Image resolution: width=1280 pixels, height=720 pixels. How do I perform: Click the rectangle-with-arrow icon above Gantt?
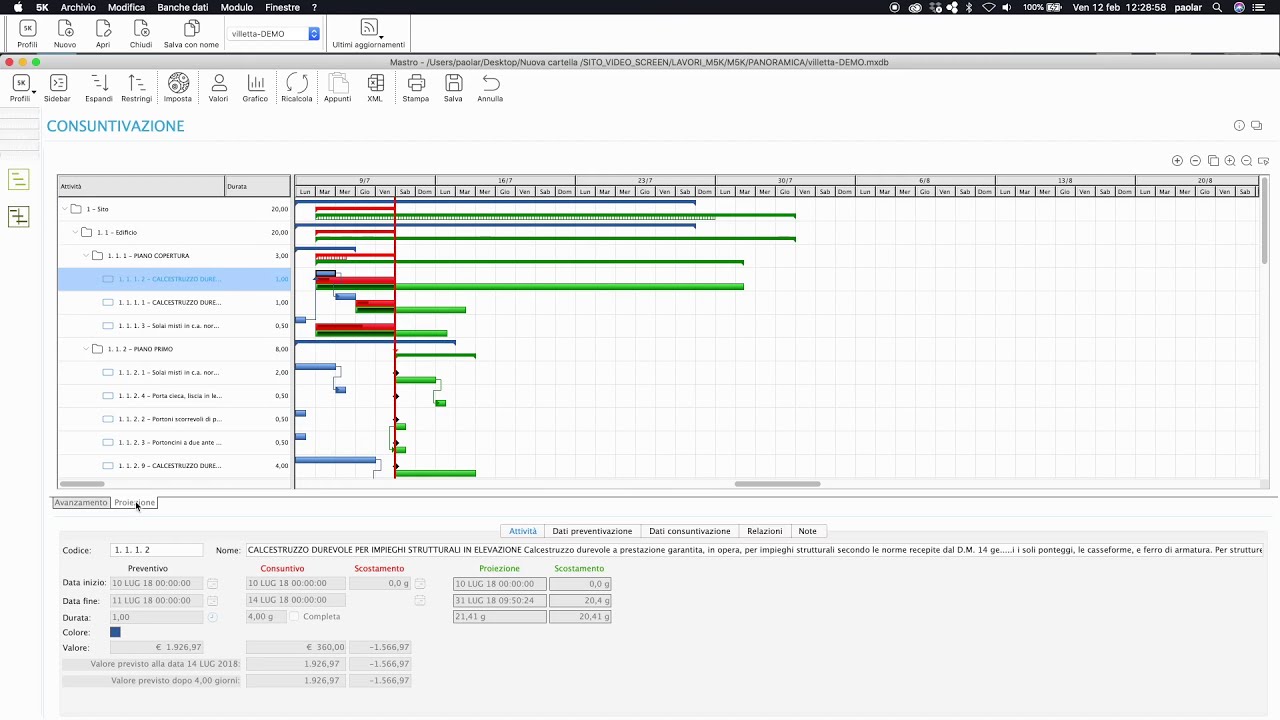click(1264, 161)
